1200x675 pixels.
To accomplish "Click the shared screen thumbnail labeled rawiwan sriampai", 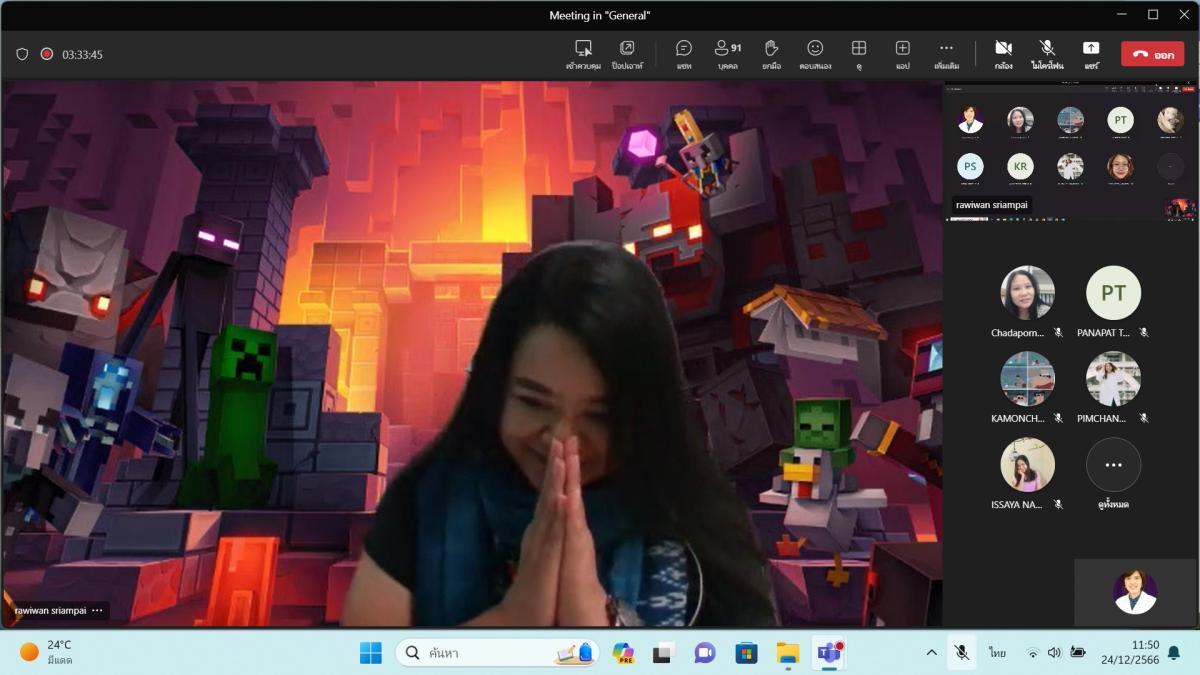I will click(1070, 152).
